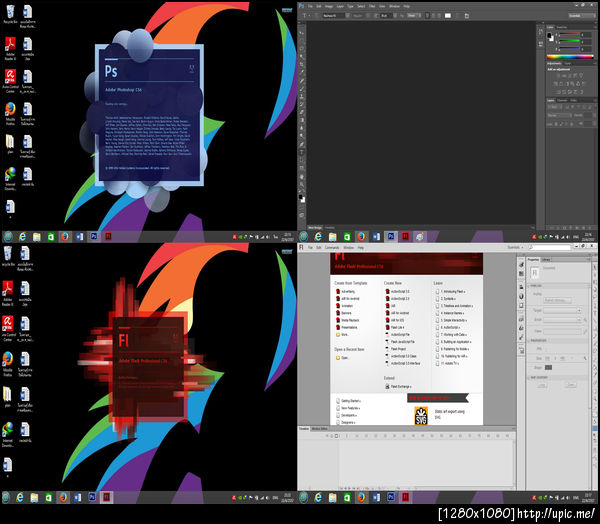Open the collapsed Align panel icon in Flash
The image size is (600, 524).
point(521,287)
